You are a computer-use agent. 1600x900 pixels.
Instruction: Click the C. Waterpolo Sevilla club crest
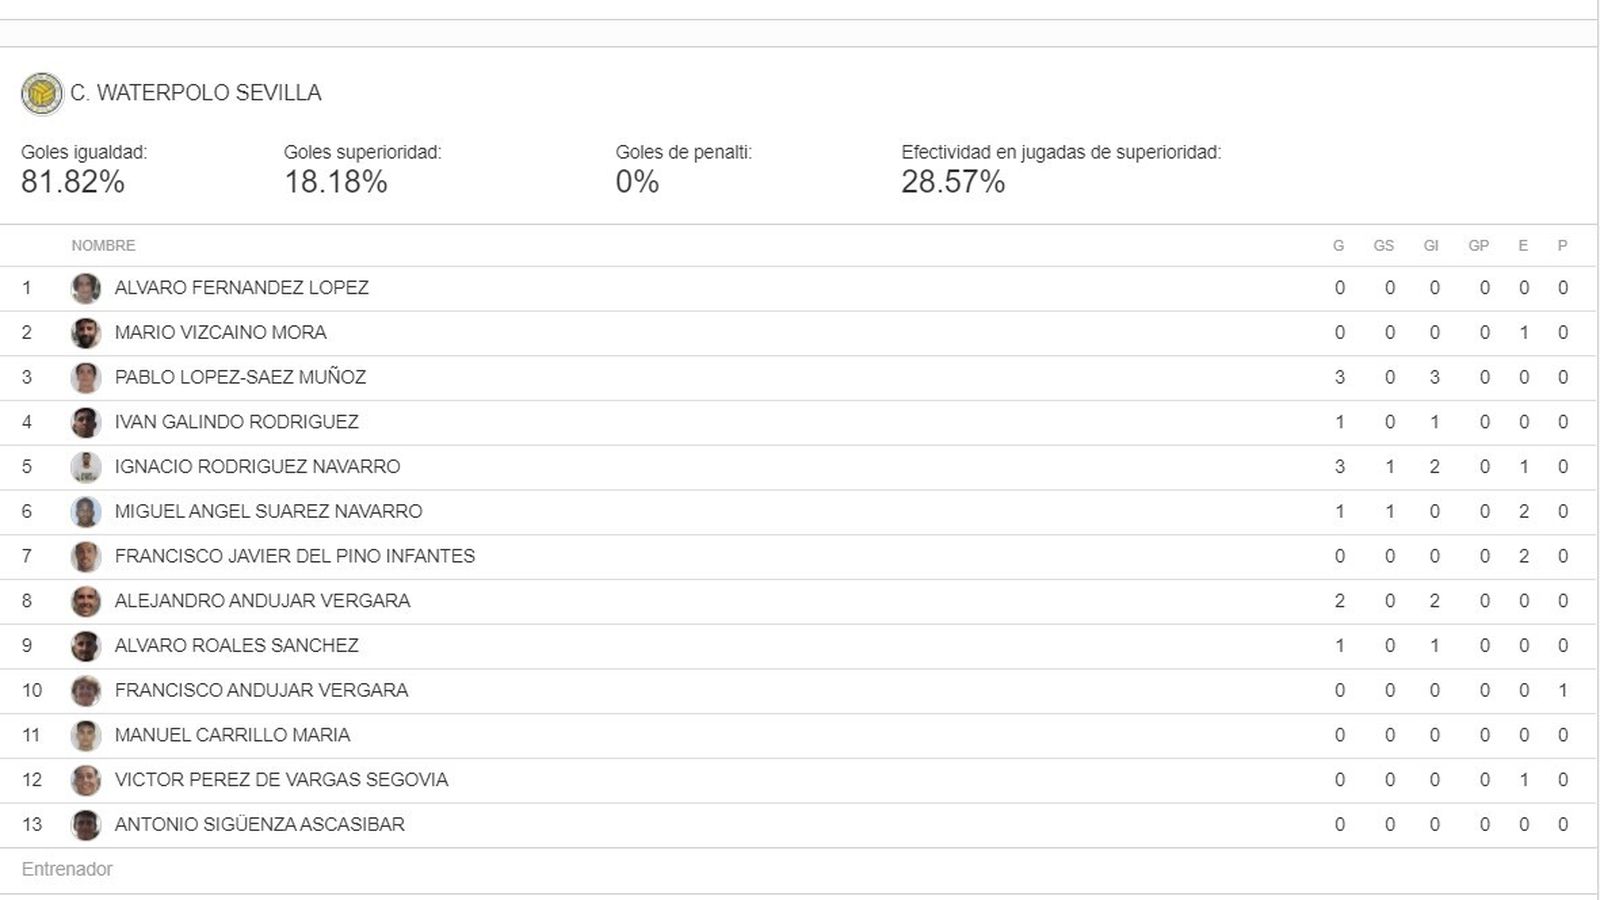coord(42,94)
